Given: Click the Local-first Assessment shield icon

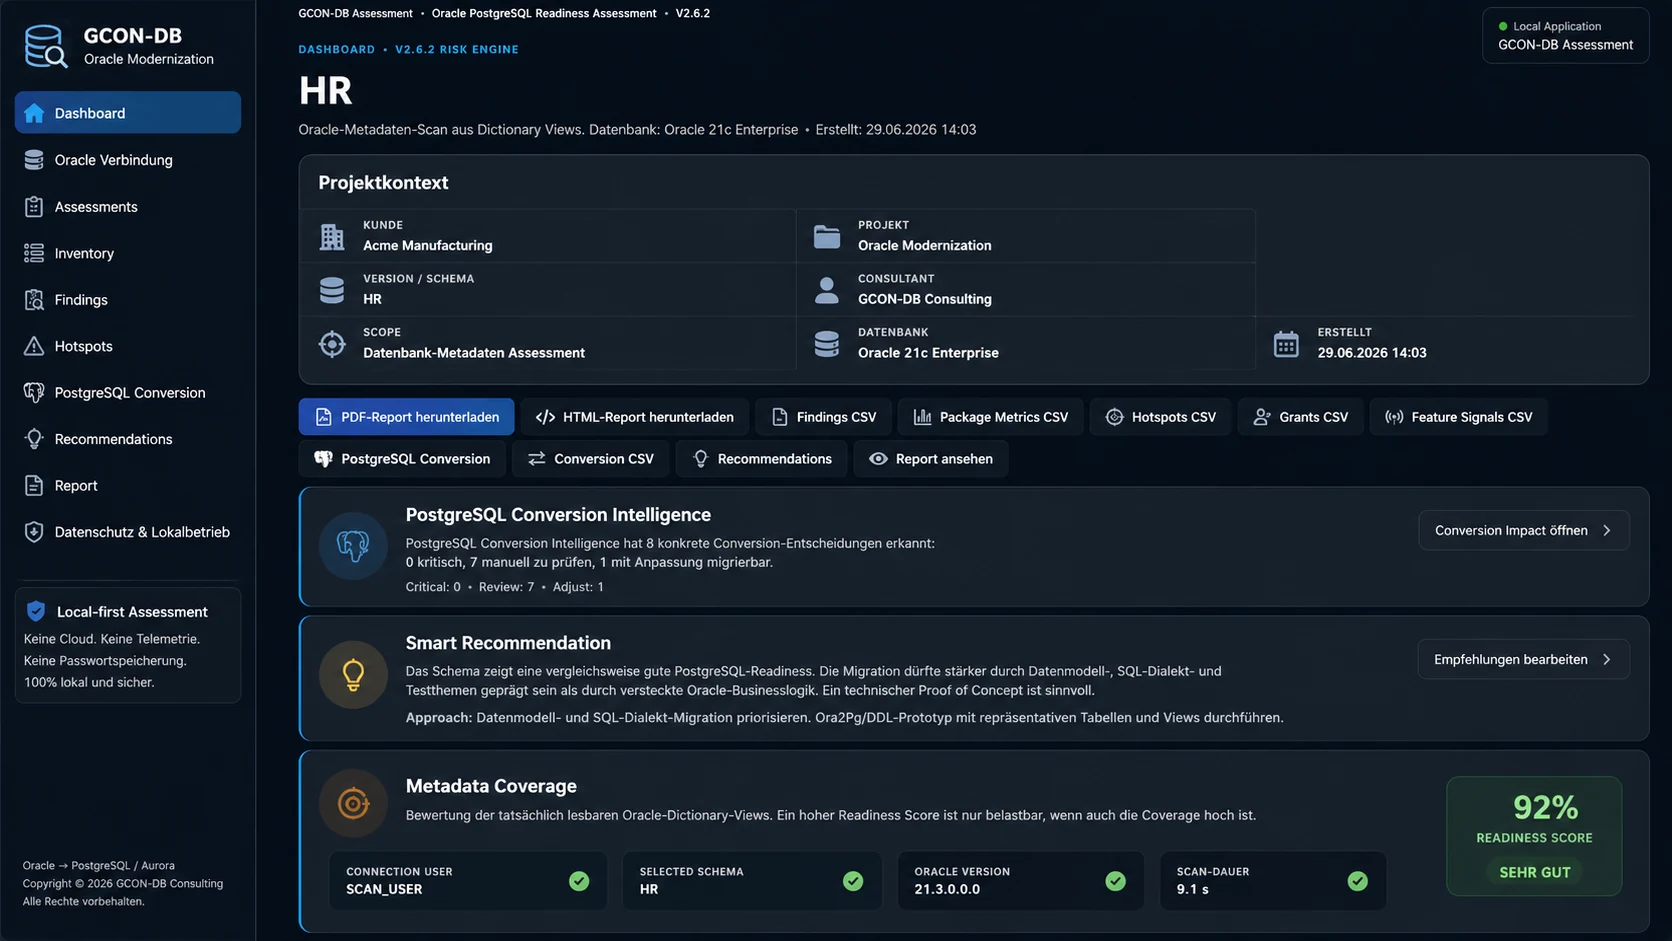Looking at the screenshot, I should tap(36, 611).
